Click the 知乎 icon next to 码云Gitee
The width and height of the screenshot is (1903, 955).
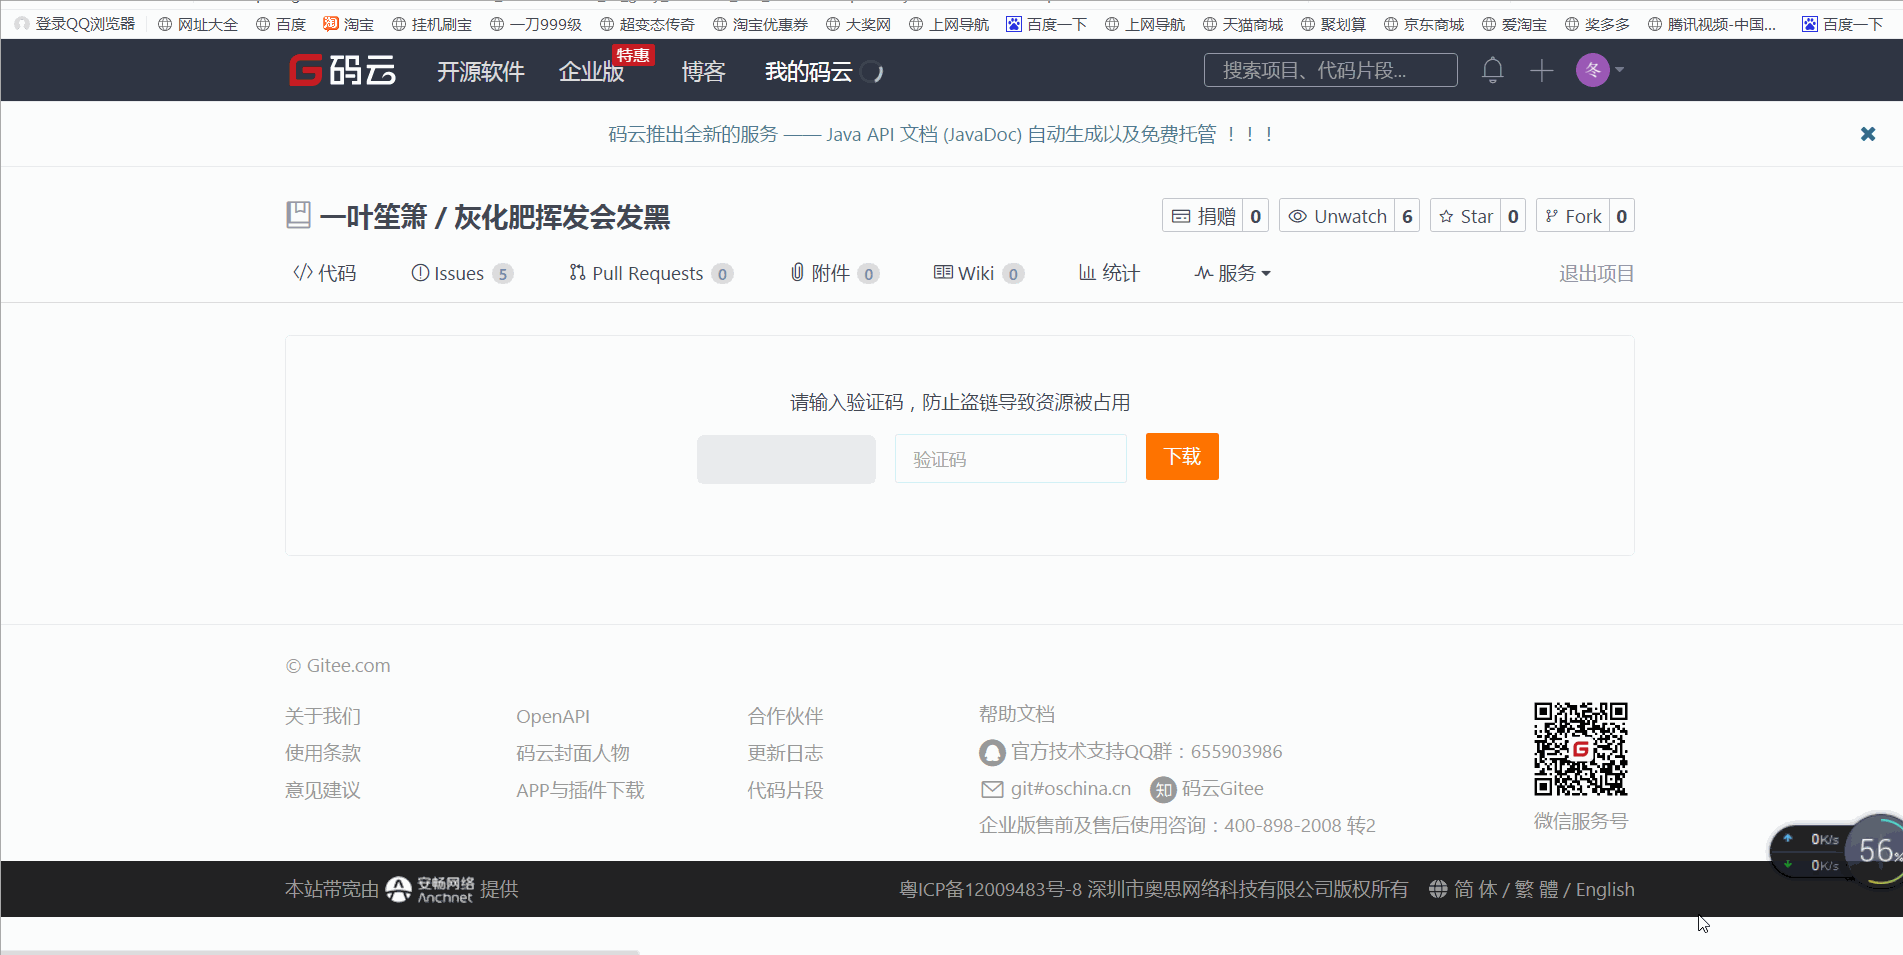[1163, 790]
